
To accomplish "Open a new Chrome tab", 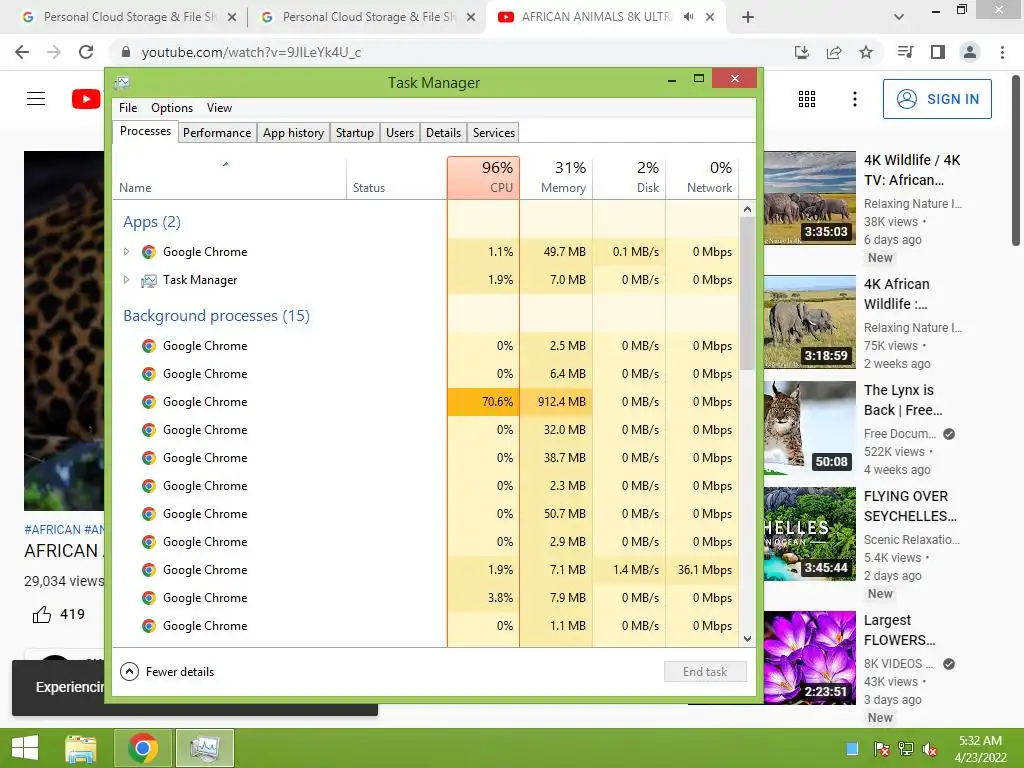I will tap(748, 17).
